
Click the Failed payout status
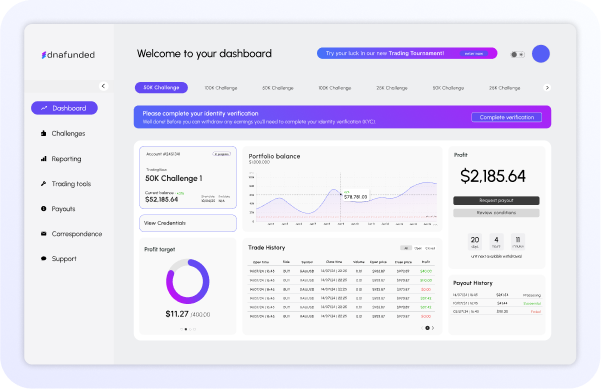tap(535, 312)
